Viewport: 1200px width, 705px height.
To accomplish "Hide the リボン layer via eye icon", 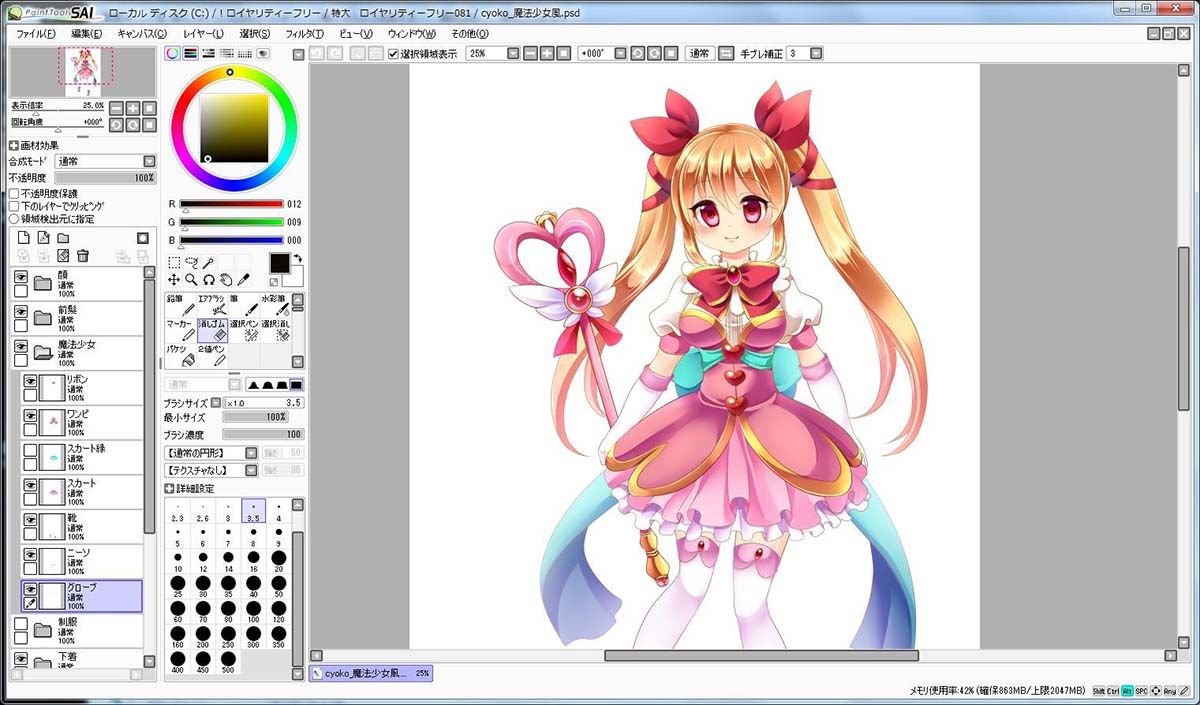I will tap(30, 381).
